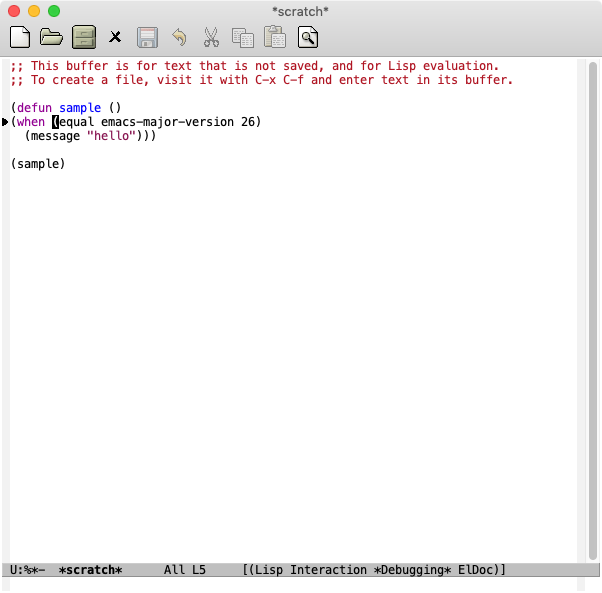
Task: Open a file with the folder icon
Action: [x=51, y=38]
